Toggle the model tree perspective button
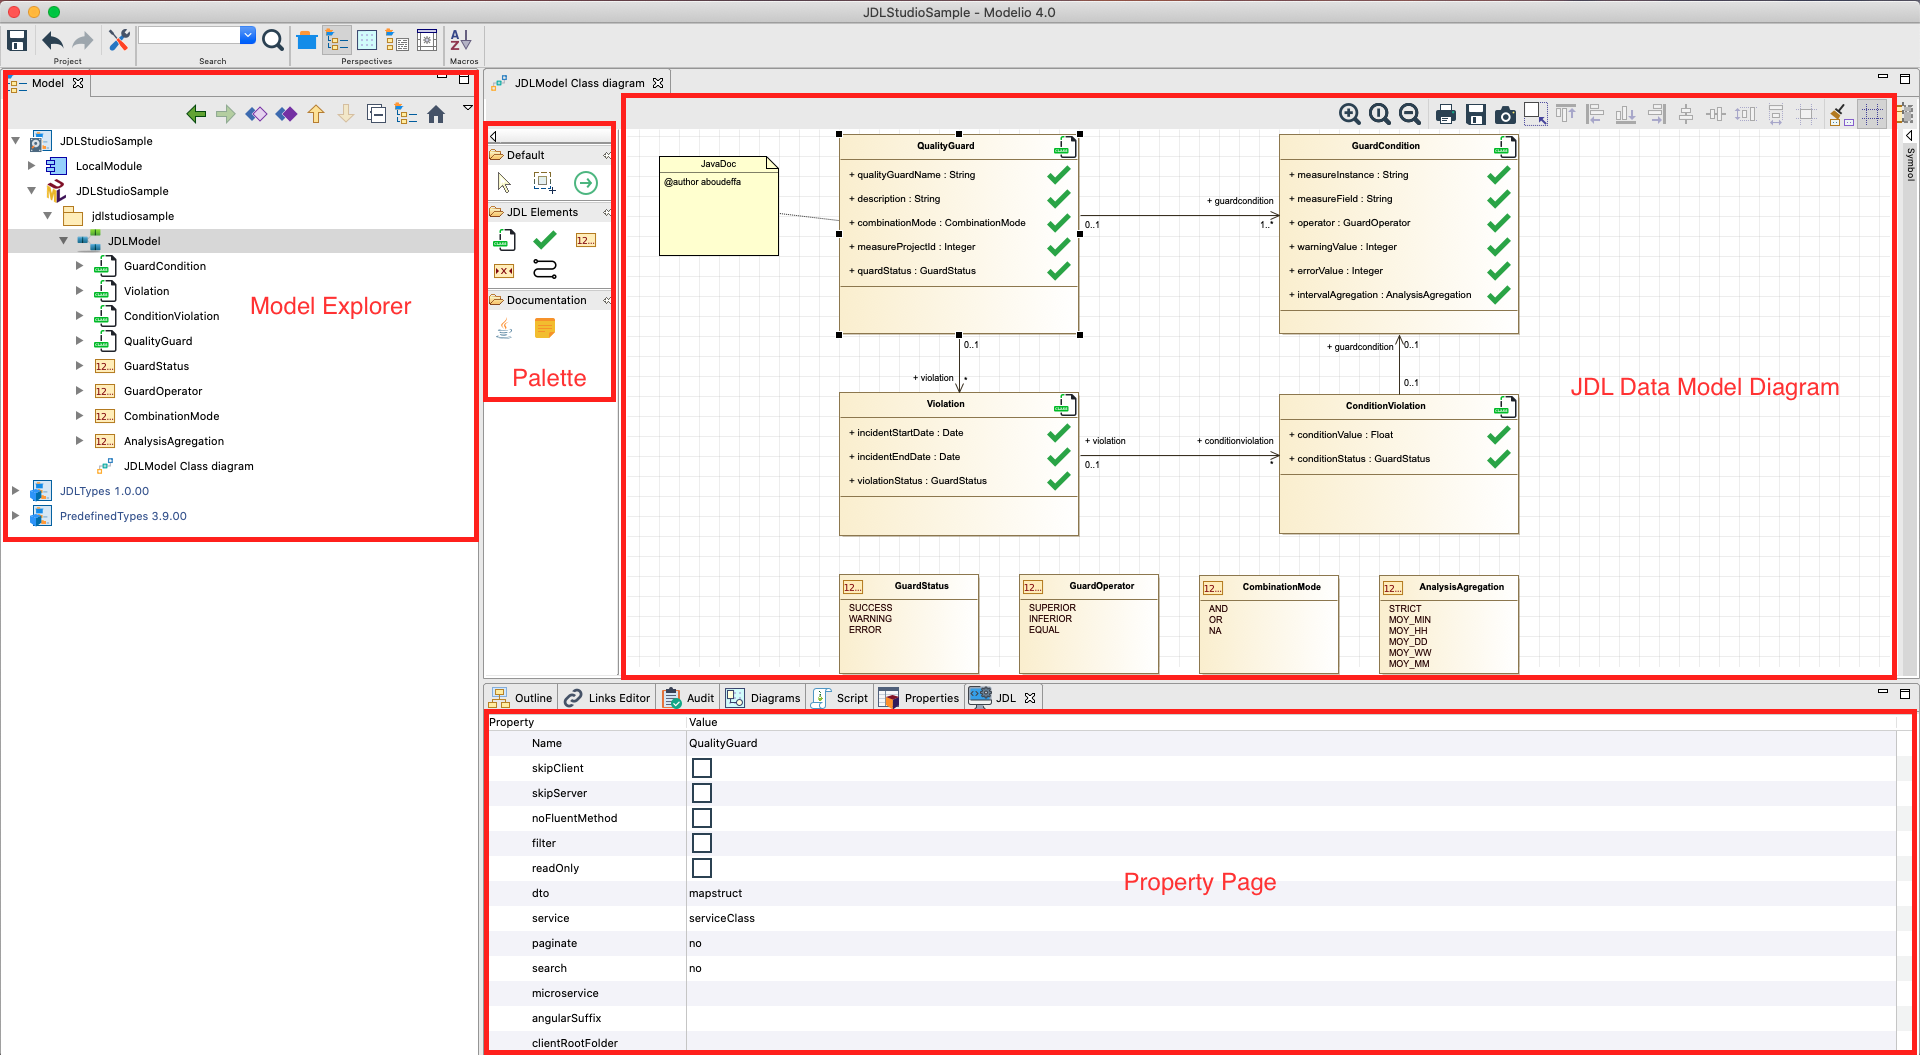This screenshot has width=1920, height=1055. [337, 40]
